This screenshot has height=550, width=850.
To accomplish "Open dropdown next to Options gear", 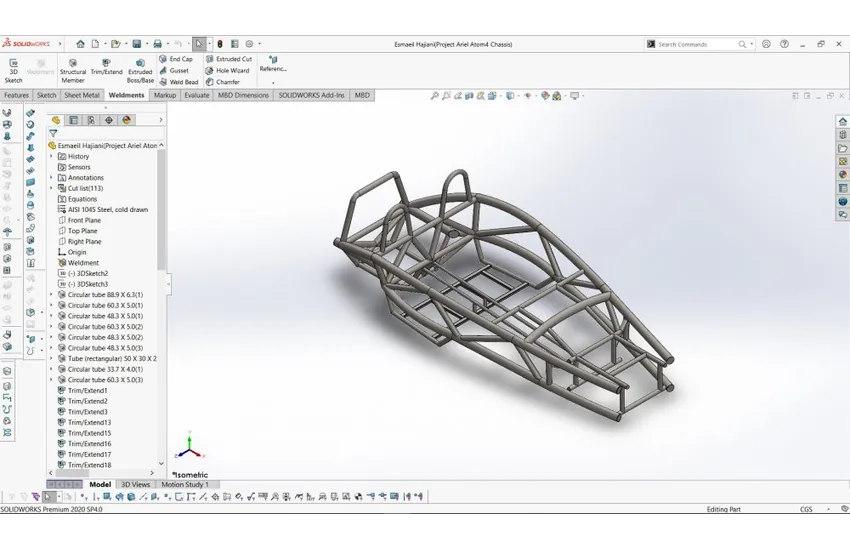I will click(259, 44).
